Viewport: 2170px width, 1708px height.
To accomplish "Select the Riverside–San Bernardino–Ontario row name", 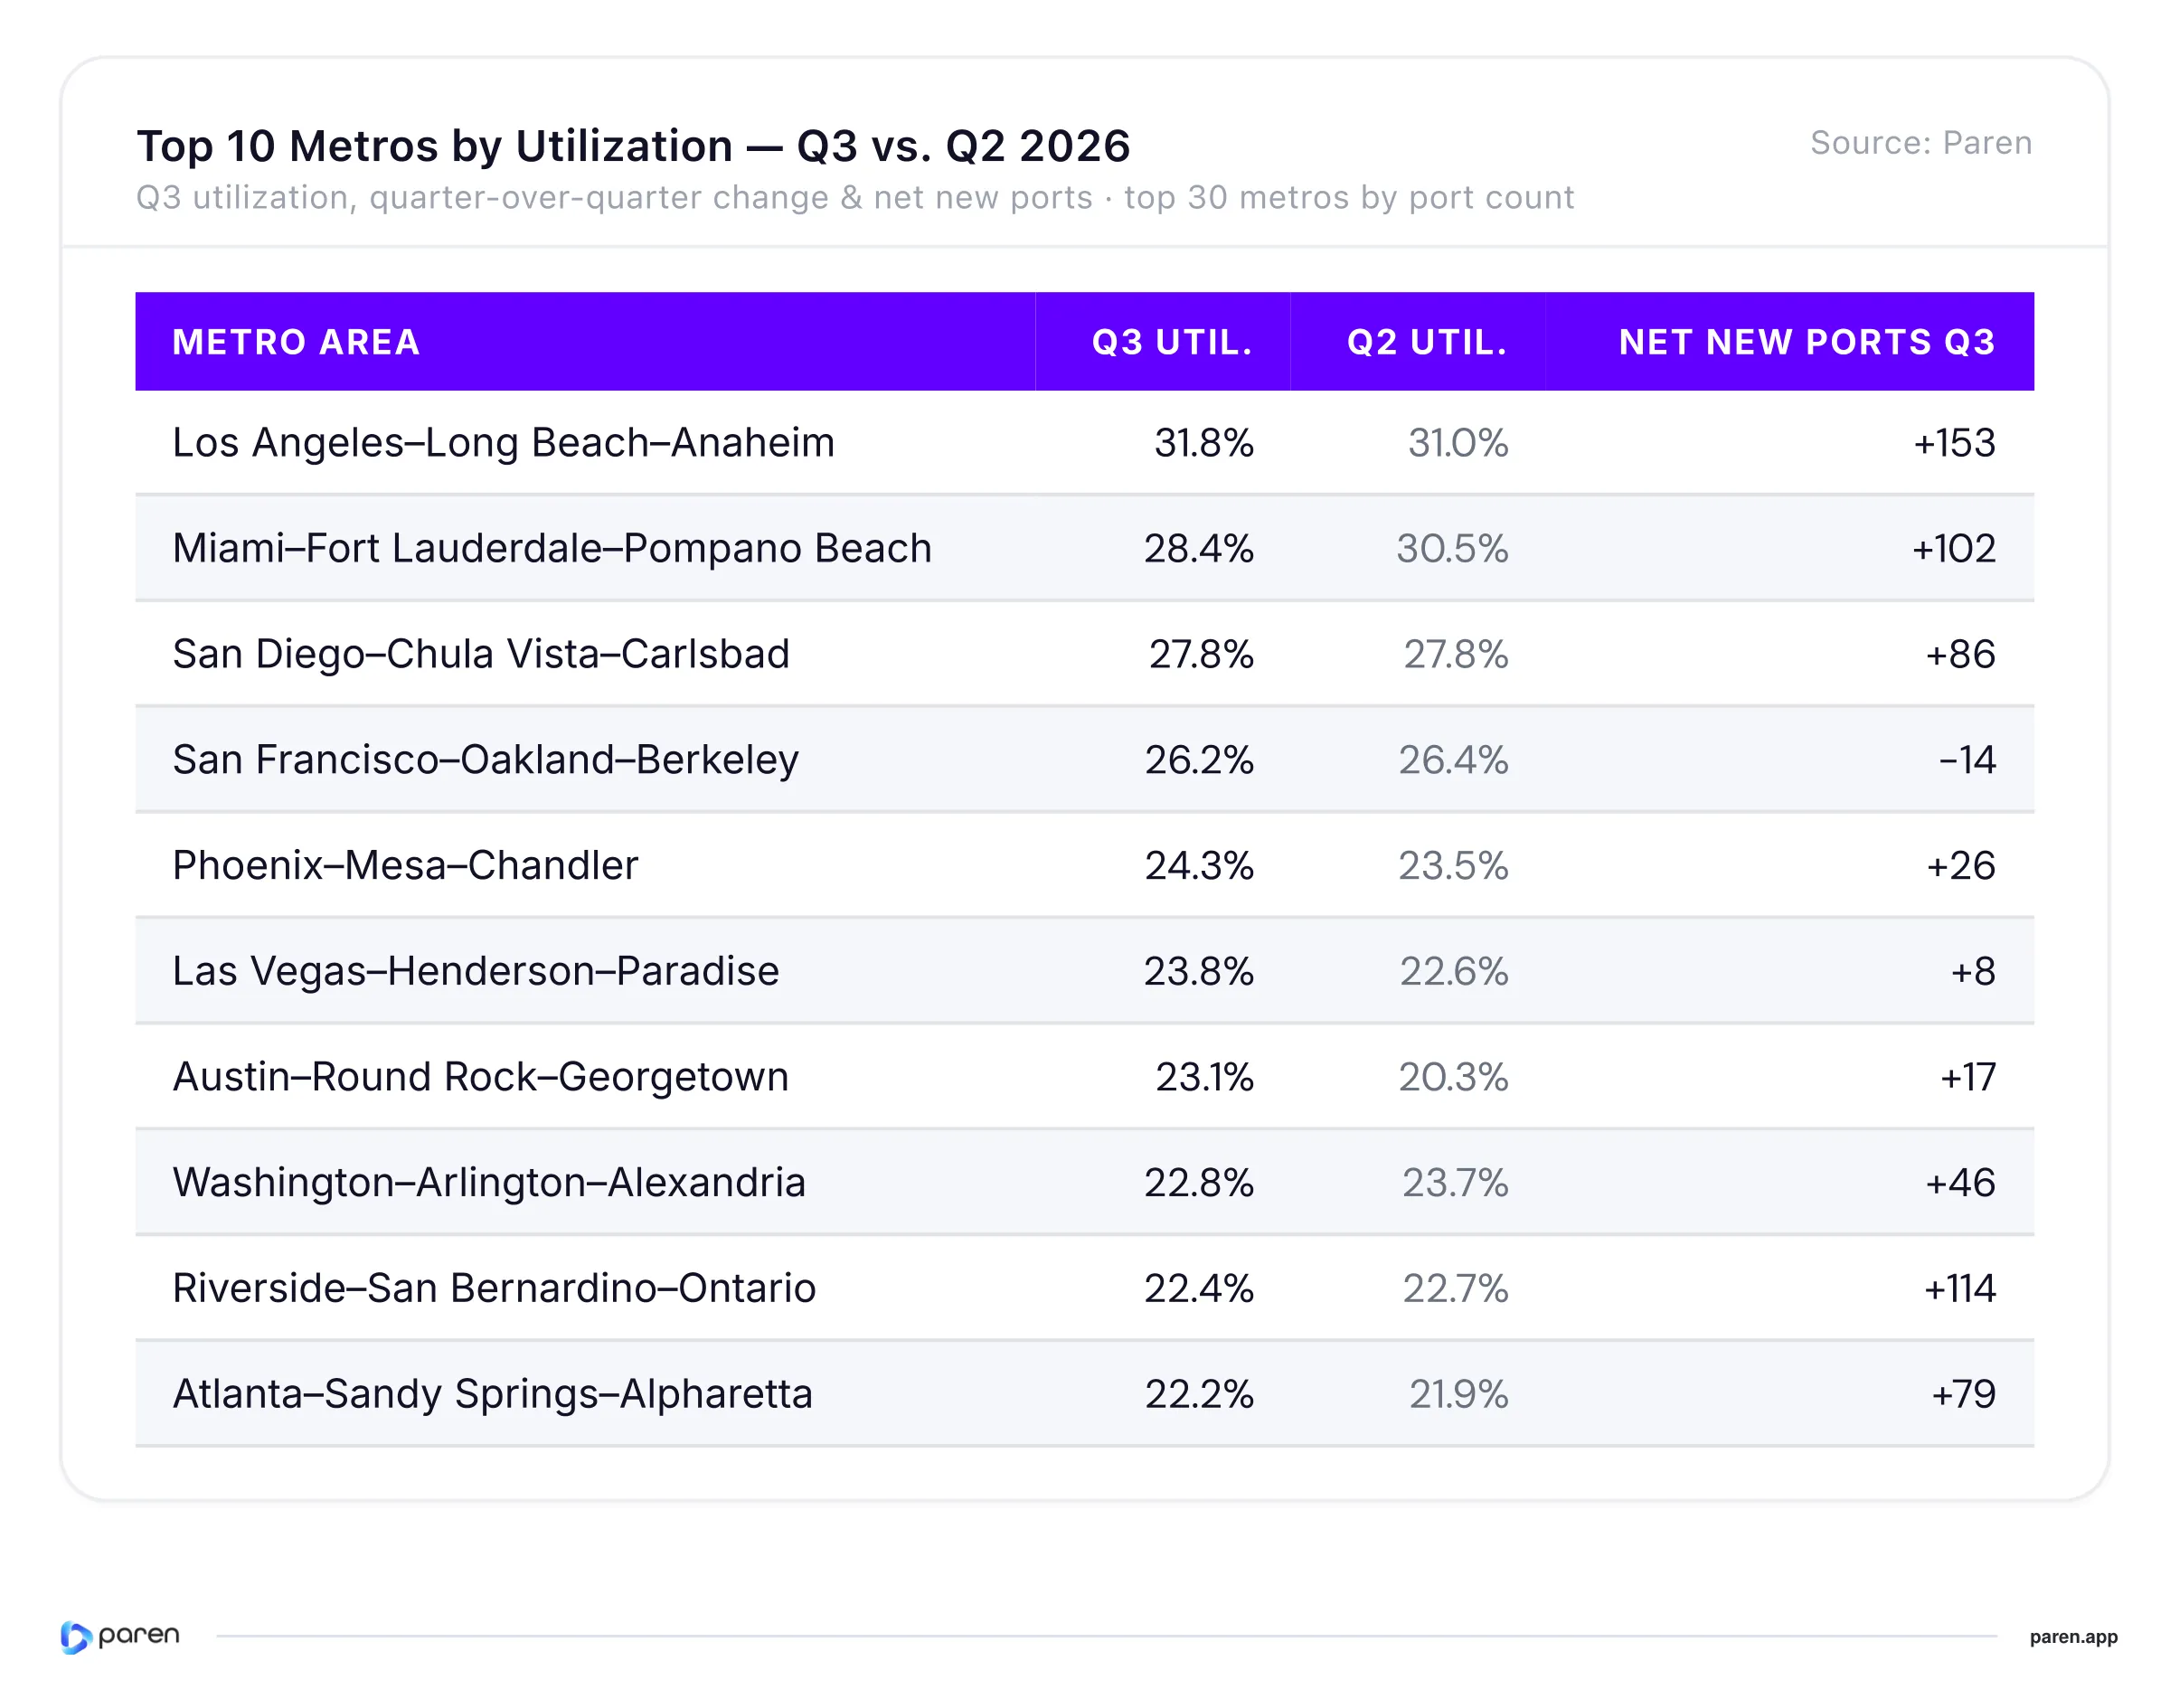I will pos(494,1288).
